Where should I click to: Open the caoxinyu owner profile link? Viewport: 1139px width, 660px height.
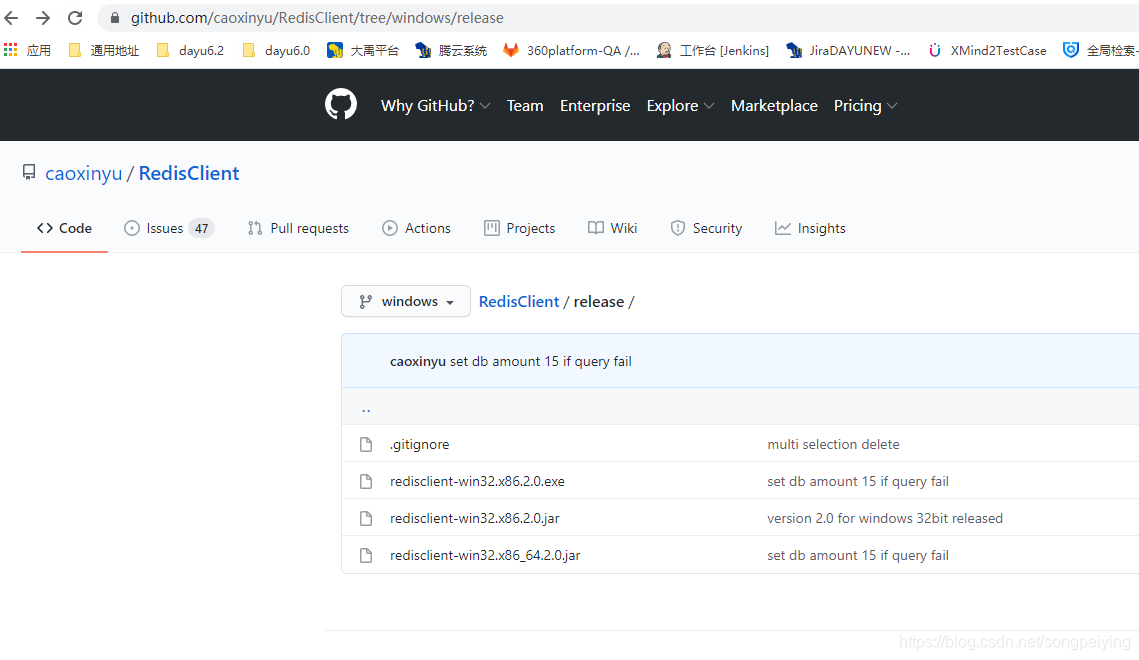pos(84,174)
